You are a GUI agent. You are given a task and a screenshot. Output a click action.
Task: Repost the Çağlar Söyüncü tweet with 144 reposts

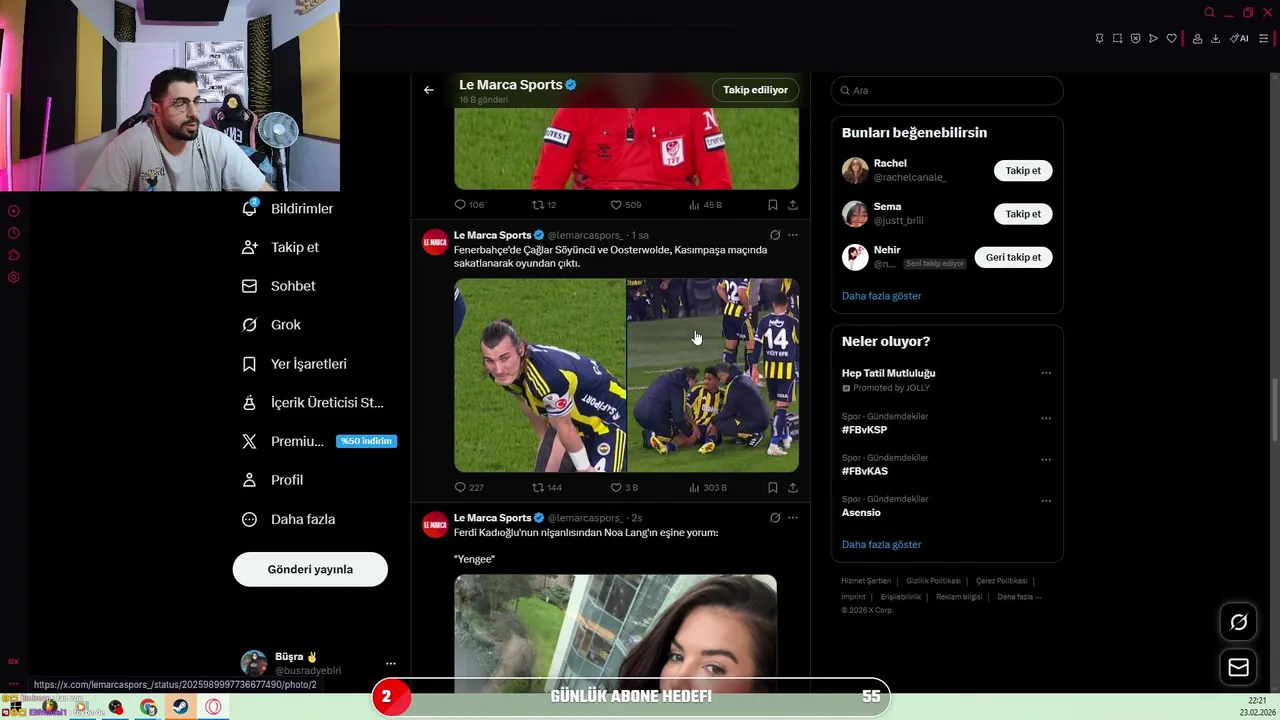click(x=547, y=487)
